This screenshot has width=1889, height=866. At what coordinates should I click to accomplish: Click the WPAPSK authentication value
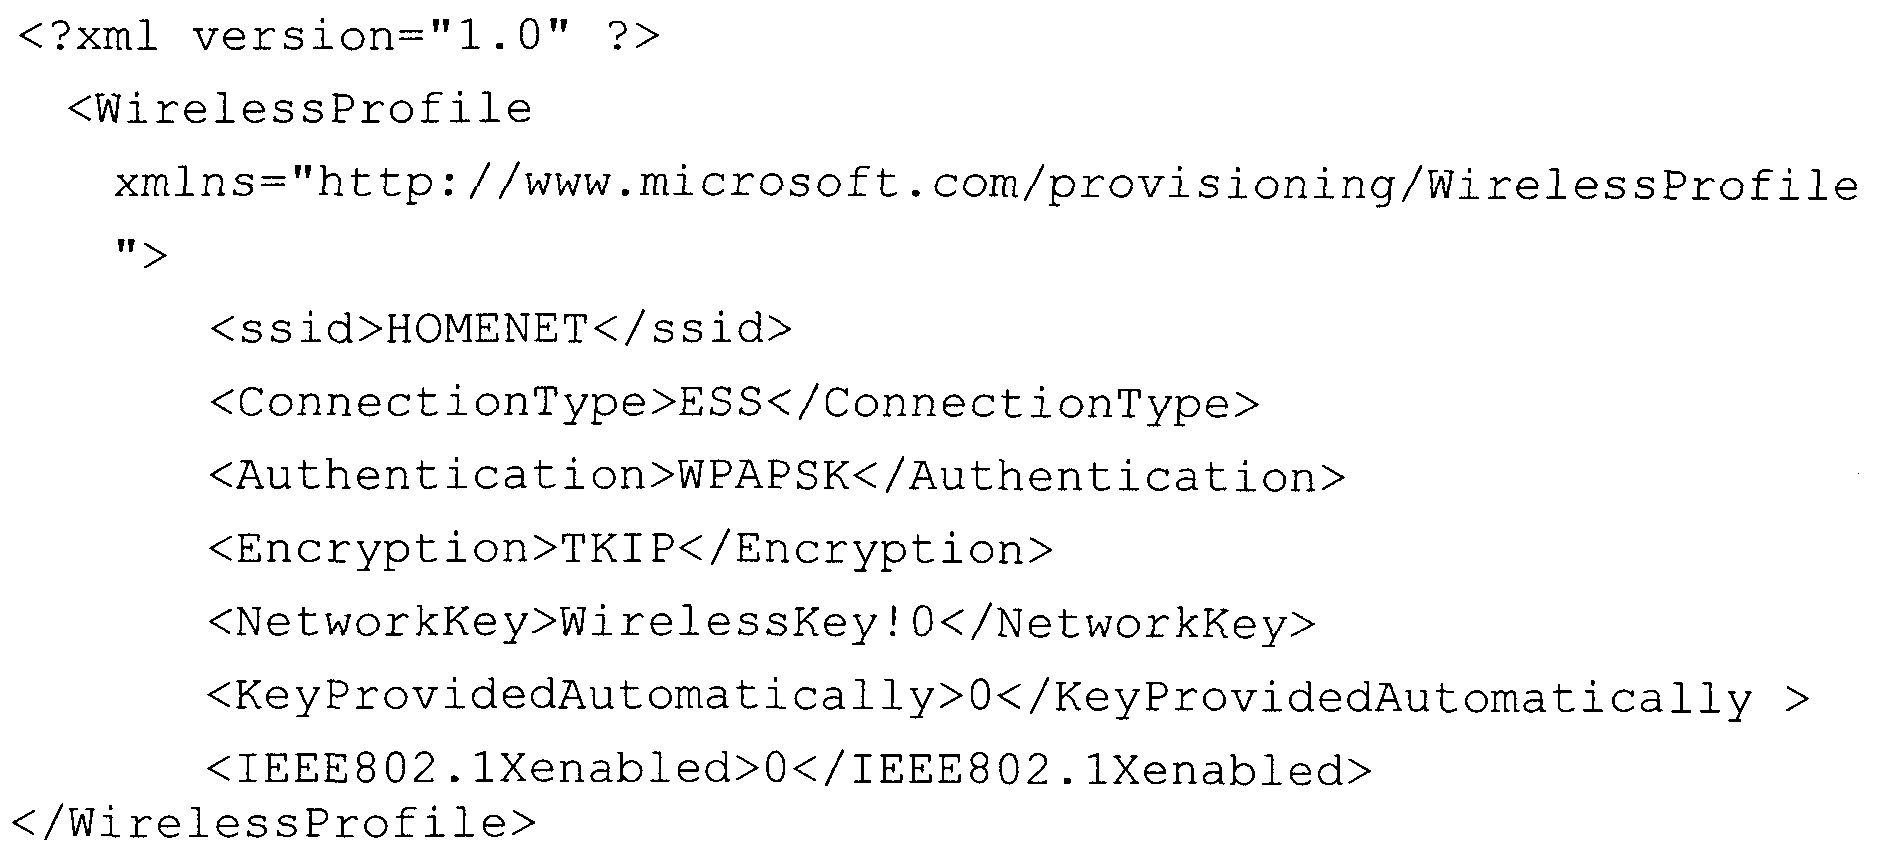764,476
